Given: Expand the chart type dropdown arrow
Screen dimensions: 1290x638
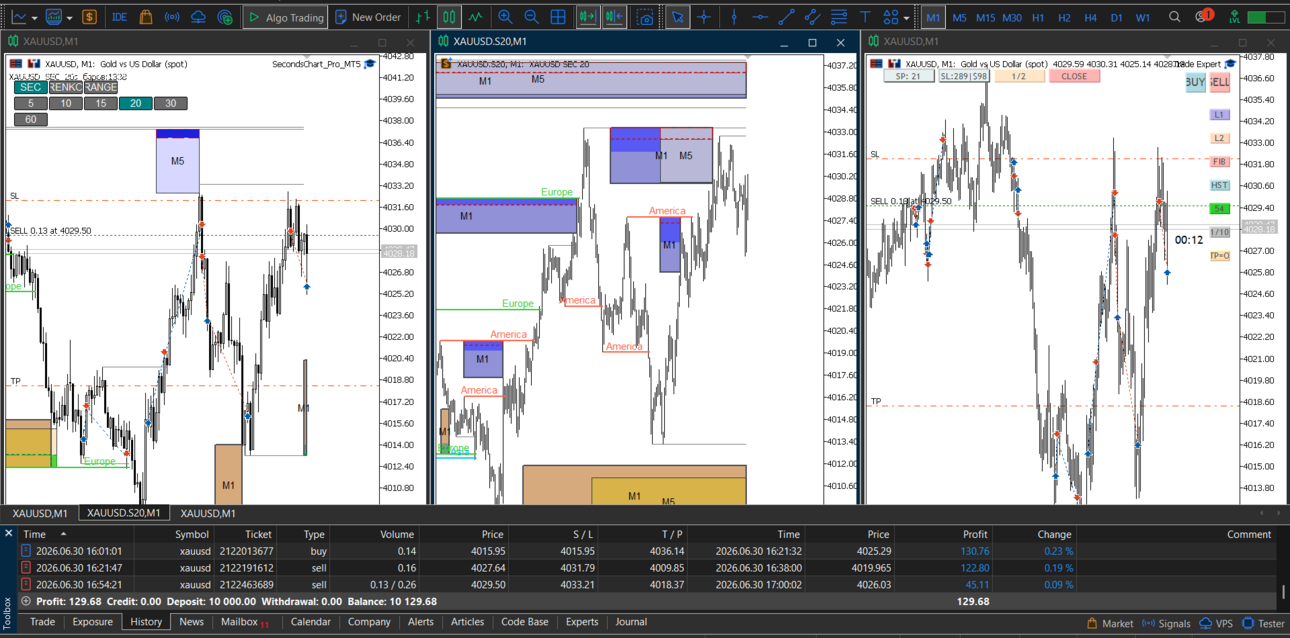Looking at the screenshot, I should [x=34, y=18].
